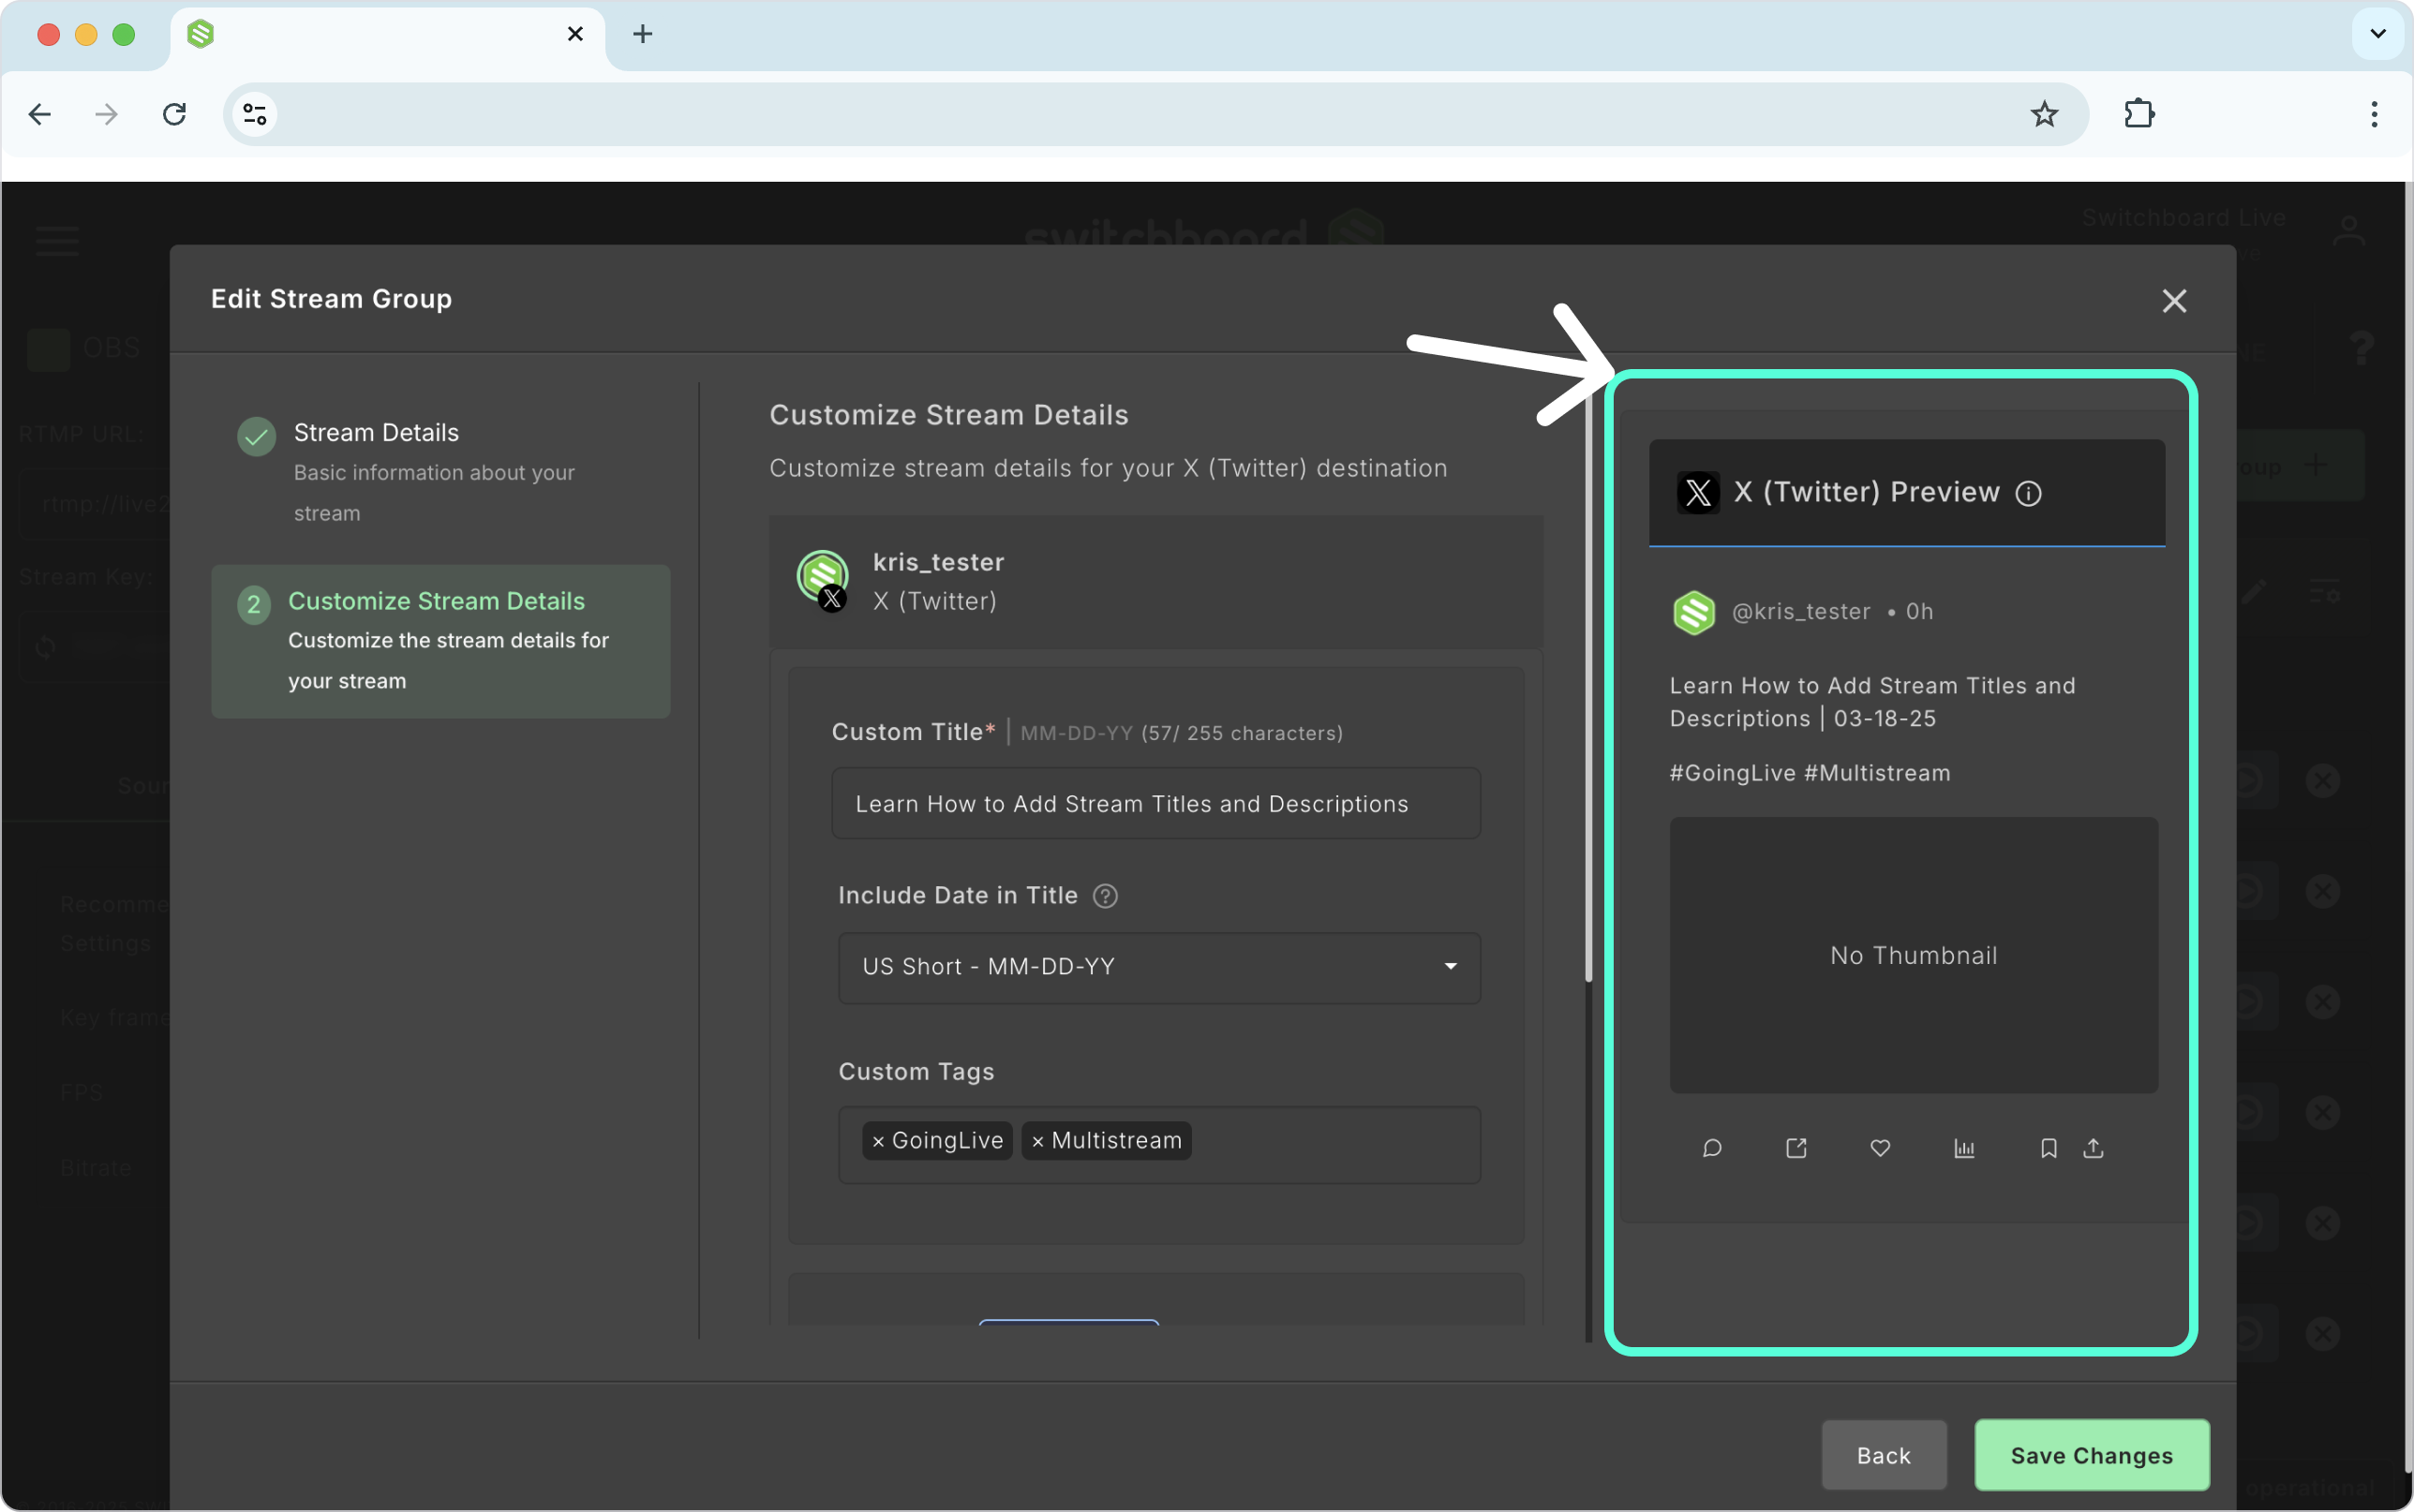Click the X logo in preview header
This screenshot has height=1512, width=2414.
coord(1698,492)
